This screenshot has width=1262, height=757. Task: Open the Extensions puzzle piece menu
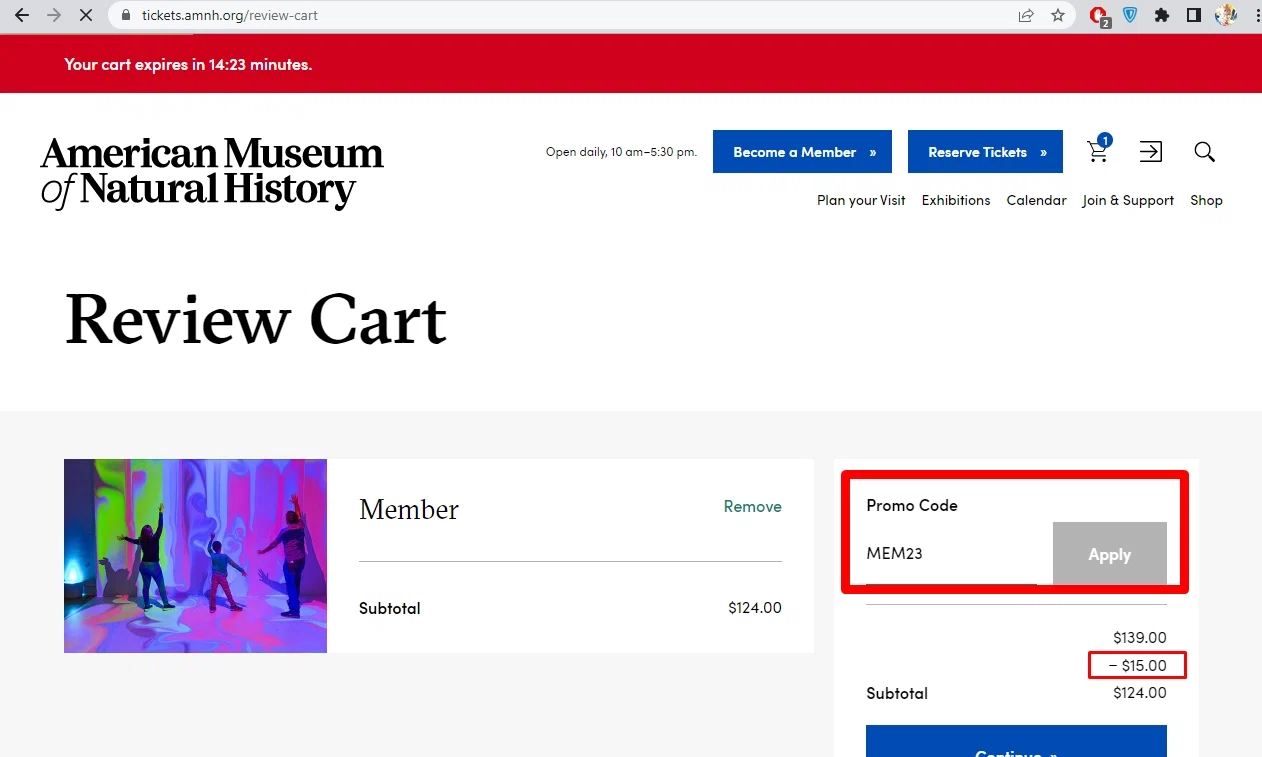(x=1162, y=15)
